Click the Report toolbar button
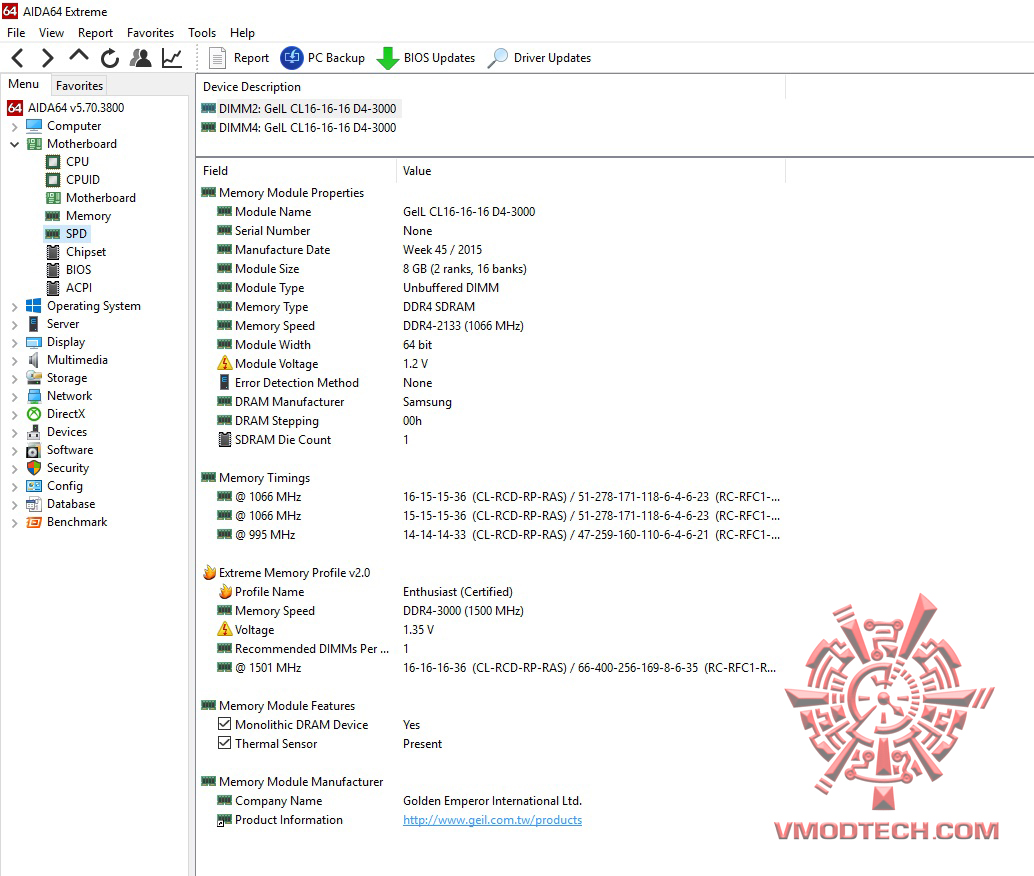The height and width of the screenshot is (876, 1034). (x=239, y=58)
